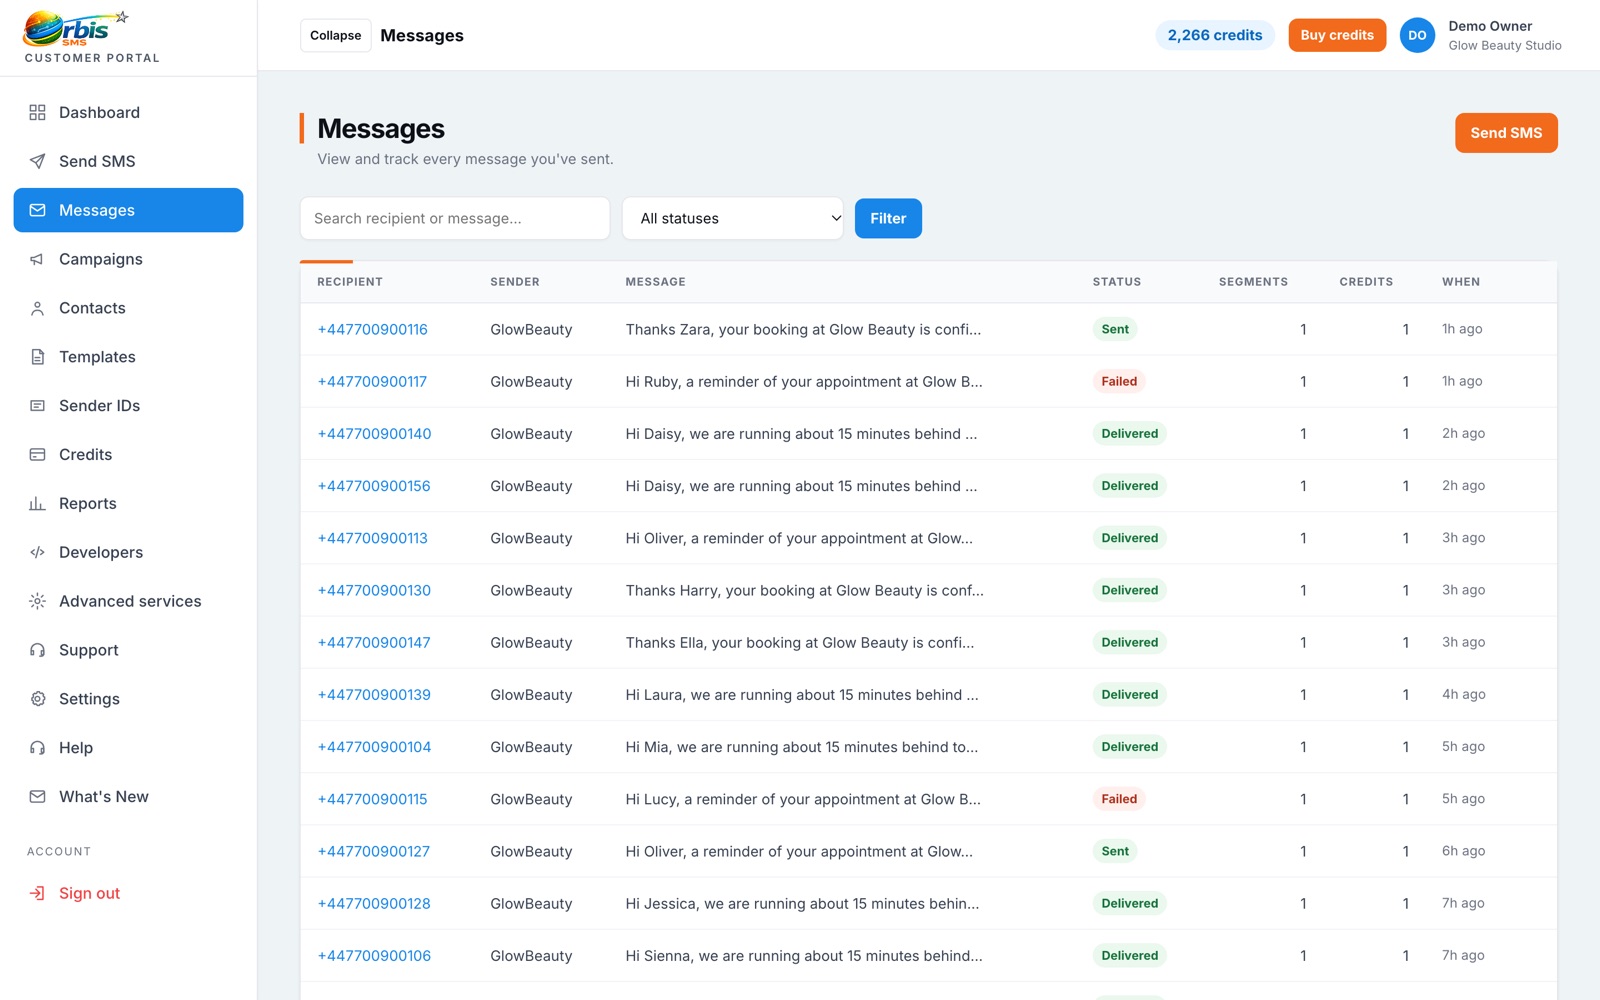Navigate to Reports
The image size is (1600, 1000).
[128, 503]
